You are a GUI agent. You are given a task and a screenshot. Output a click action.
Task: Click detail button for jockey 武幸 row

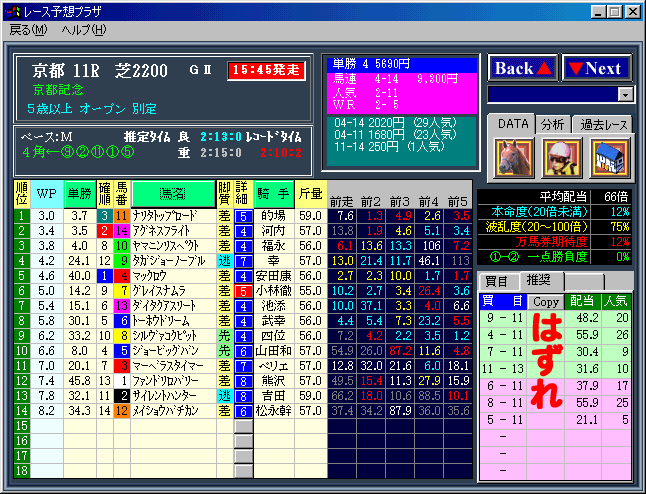pyautogui.click(x=243, y=320)
